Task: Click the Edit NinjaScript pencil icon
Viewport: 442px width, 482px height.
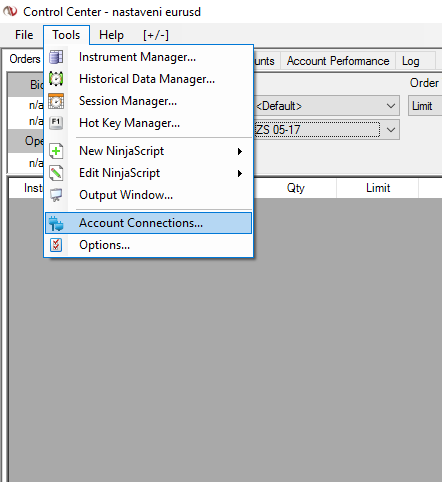Action: 56,173
